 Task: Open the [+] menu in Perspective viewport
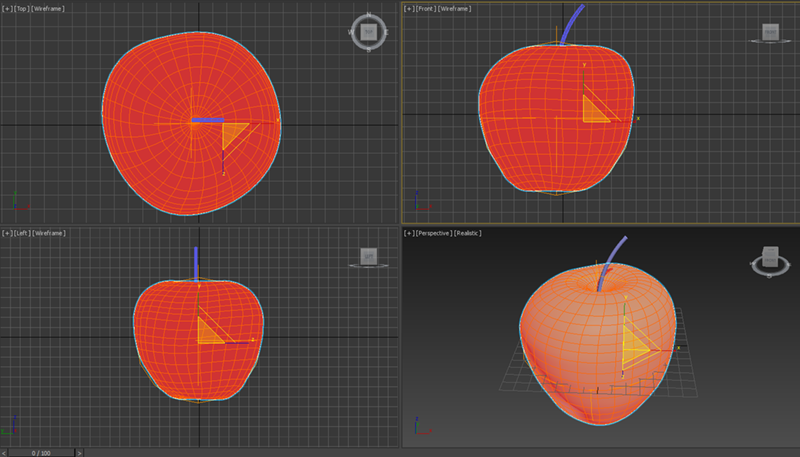click(409, 233)
